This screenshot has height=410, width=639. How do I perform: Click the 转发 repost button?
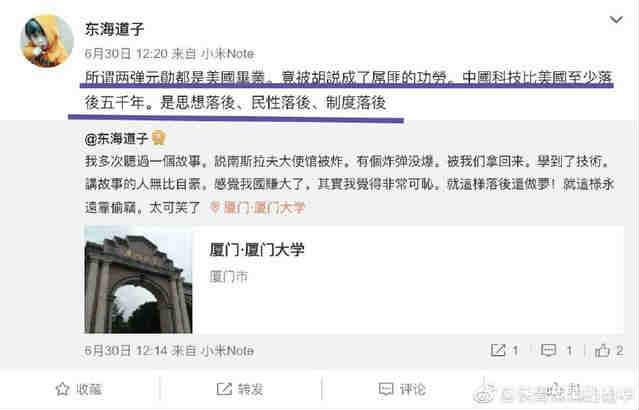240,389
